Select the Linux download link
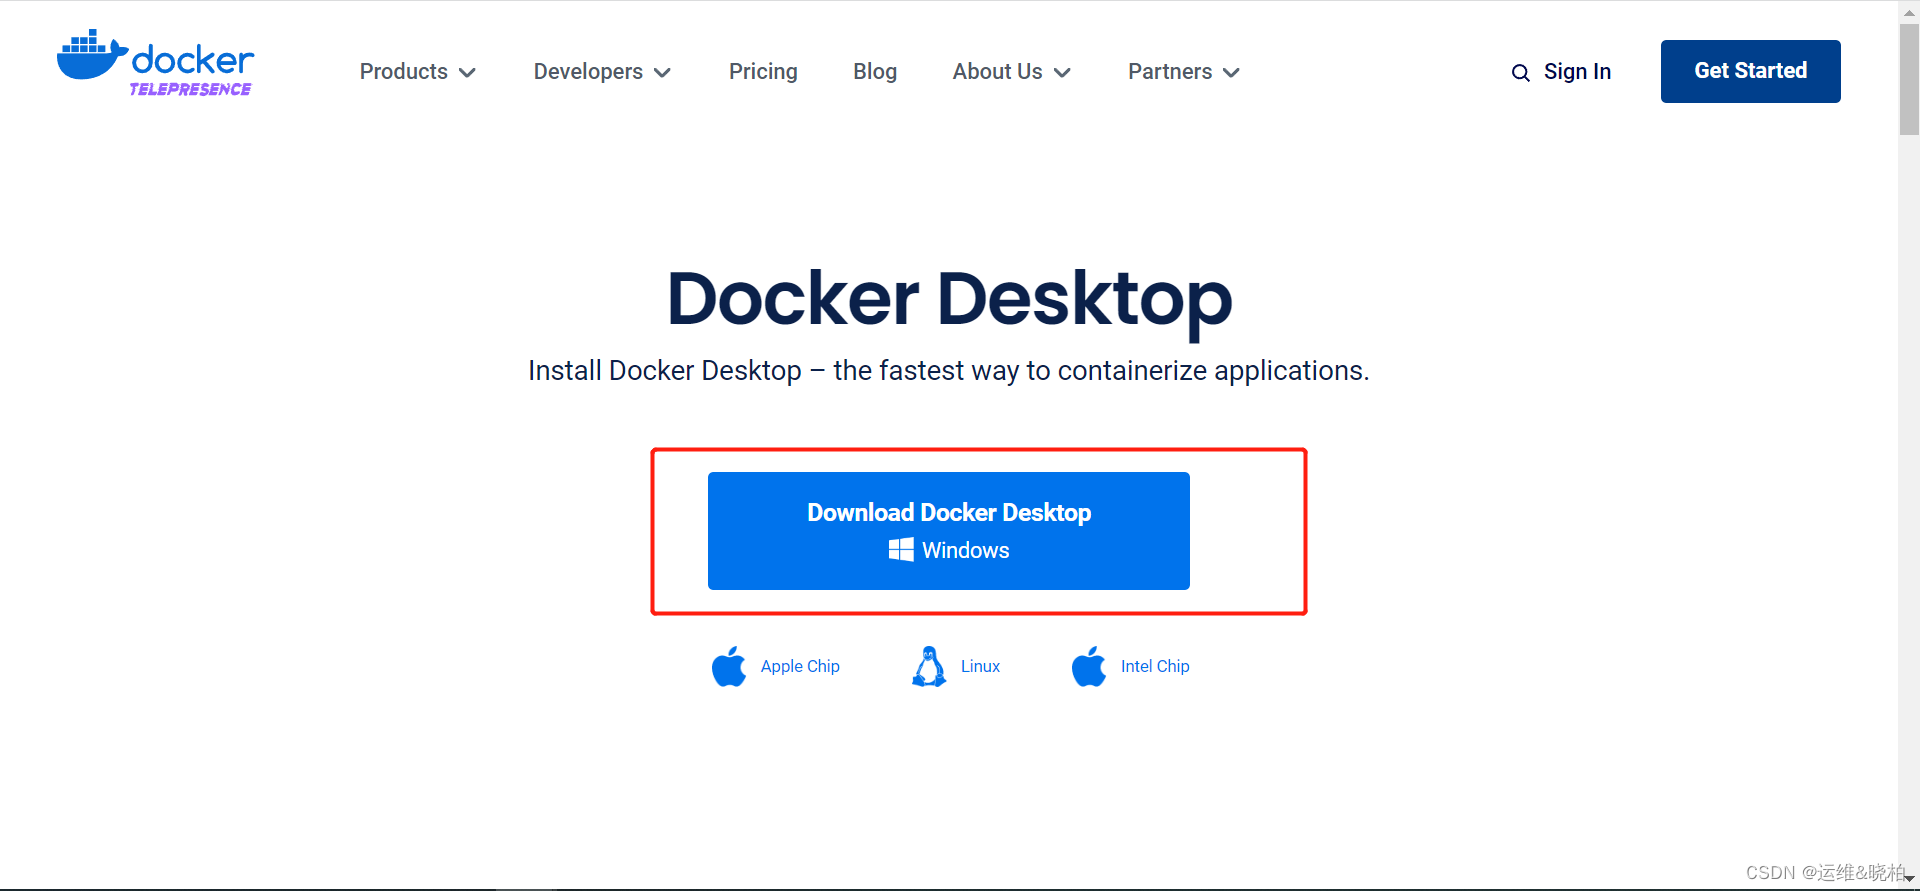 pos(980,666)
